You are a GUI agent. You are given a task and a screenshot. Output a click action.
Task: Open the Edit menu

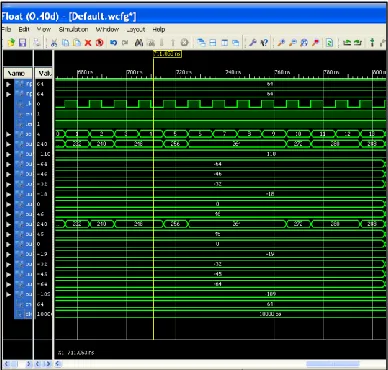click(x=24, y=29)
